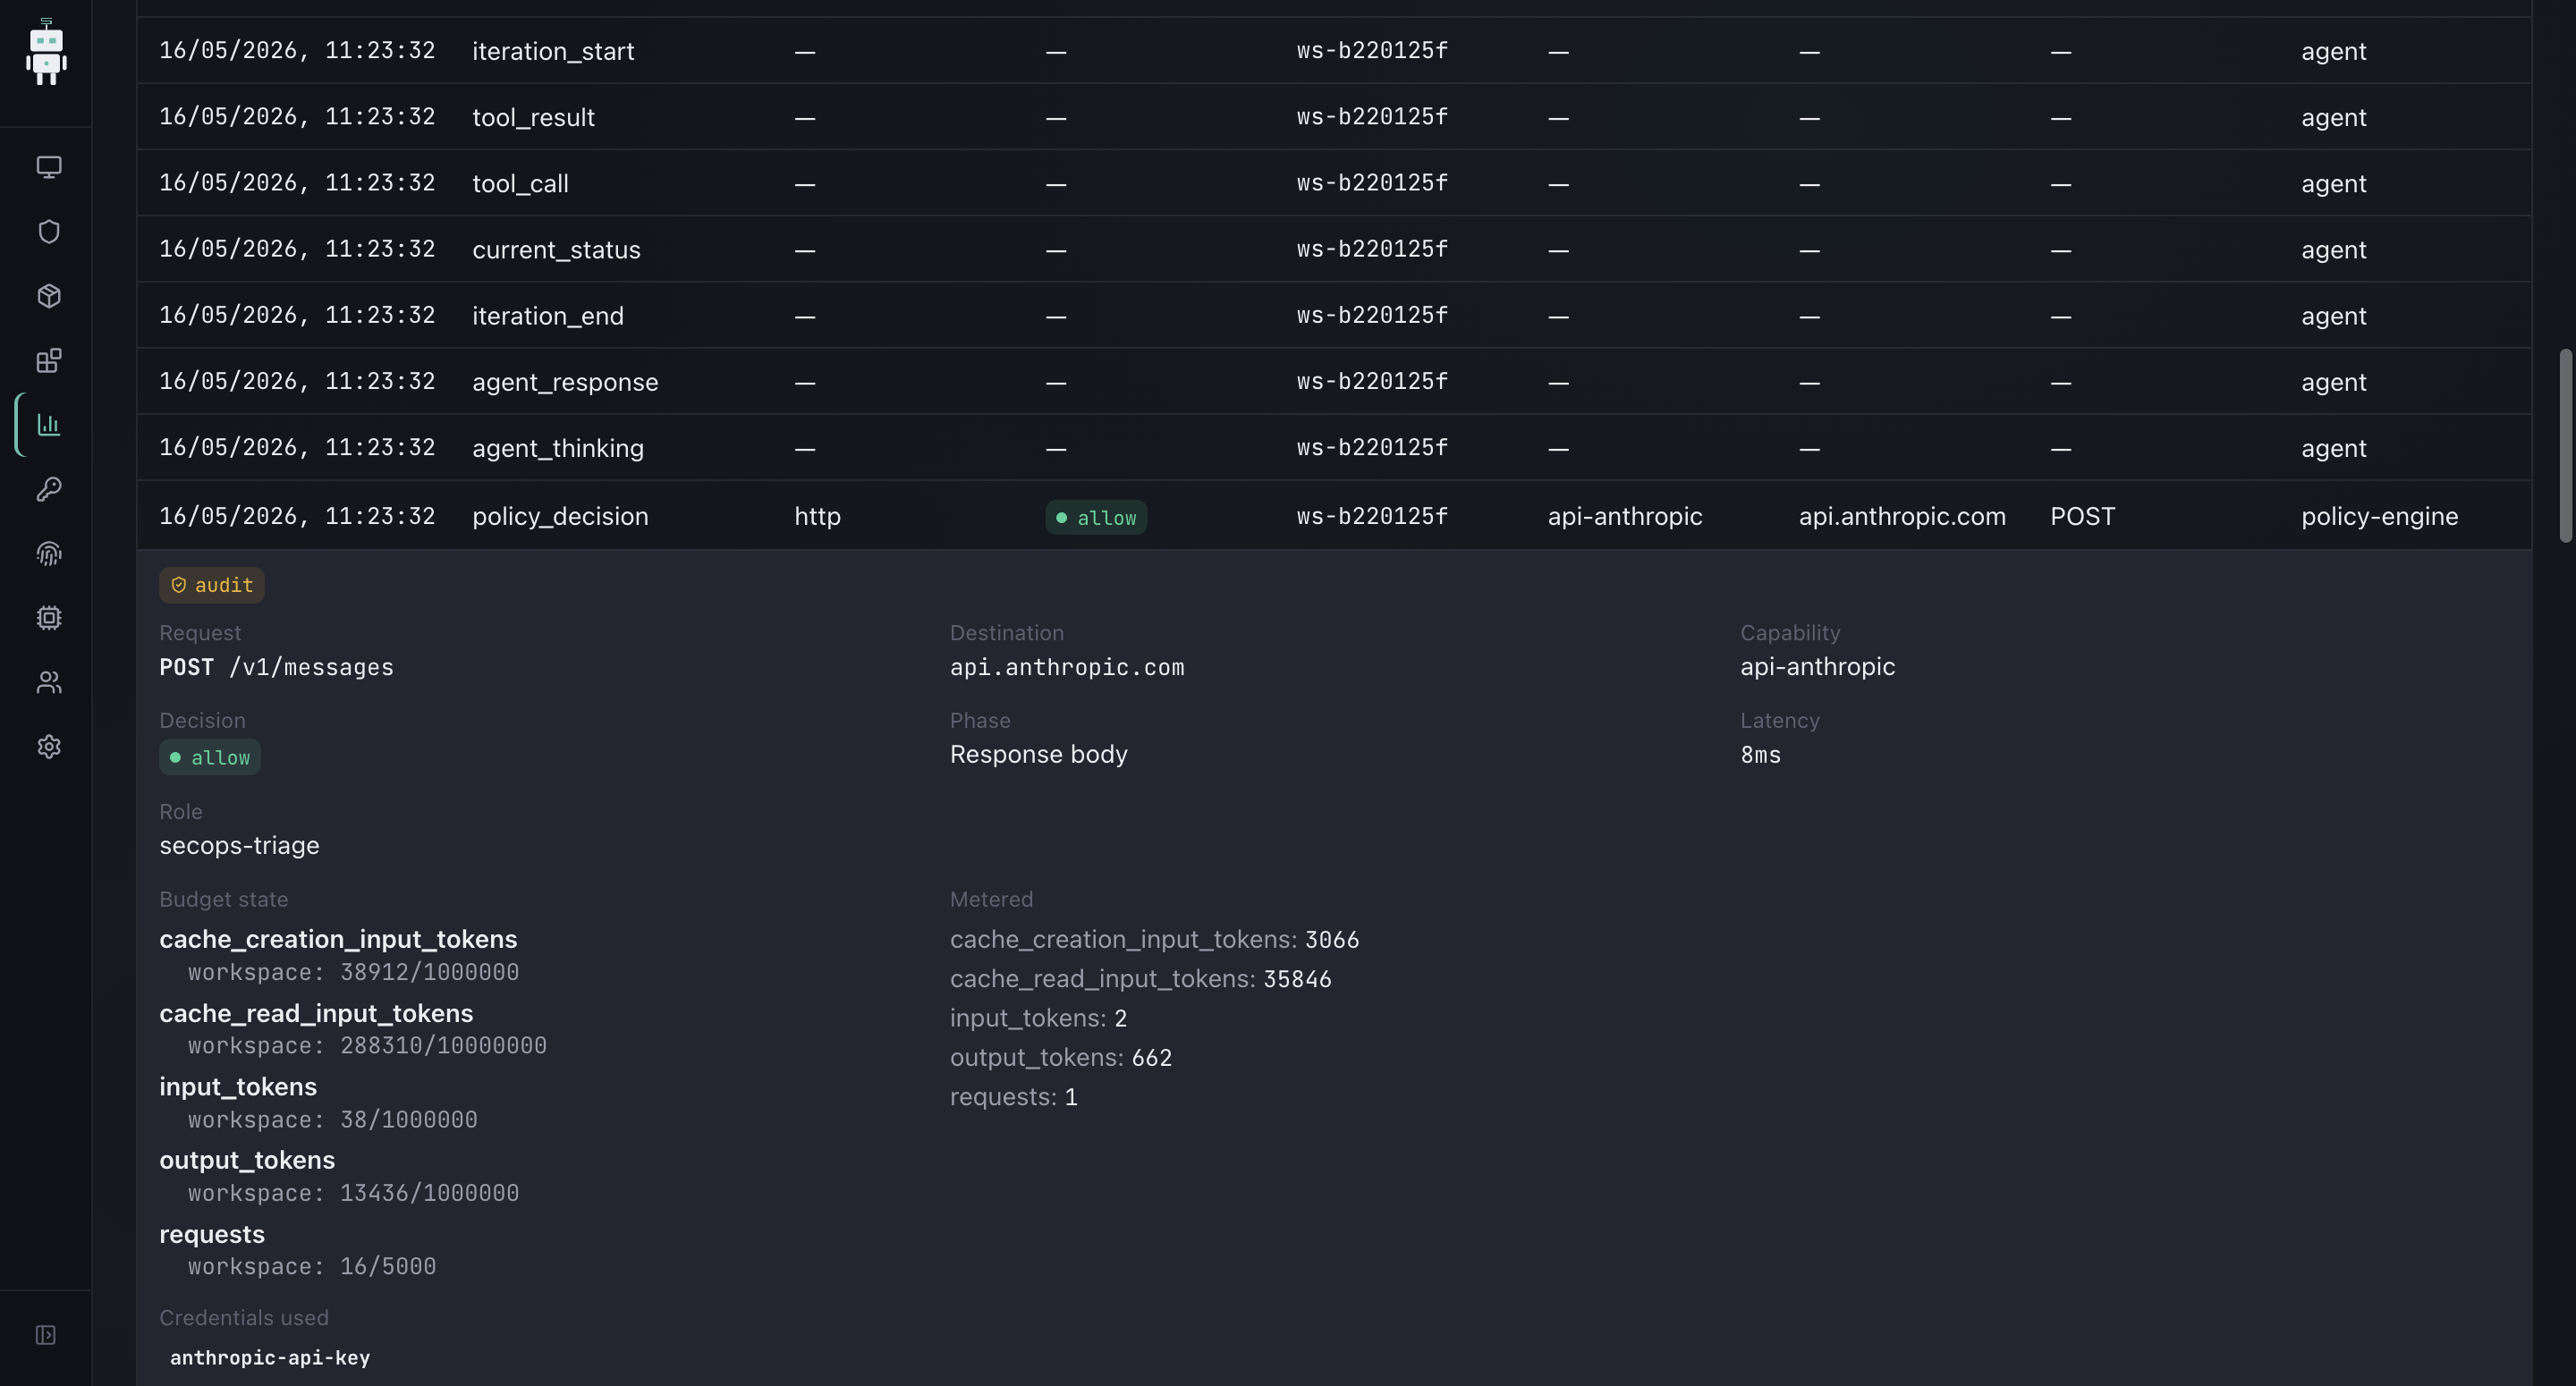2576x1386 pixels.
Task: Click the secops-triage role value
Action: (x=239, y=845)
